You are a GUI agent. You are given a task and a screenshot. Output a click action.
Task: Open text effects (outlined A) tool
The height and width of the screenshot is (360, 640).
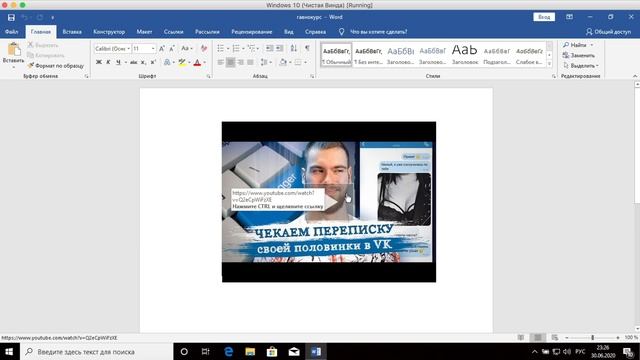(167, 62)
